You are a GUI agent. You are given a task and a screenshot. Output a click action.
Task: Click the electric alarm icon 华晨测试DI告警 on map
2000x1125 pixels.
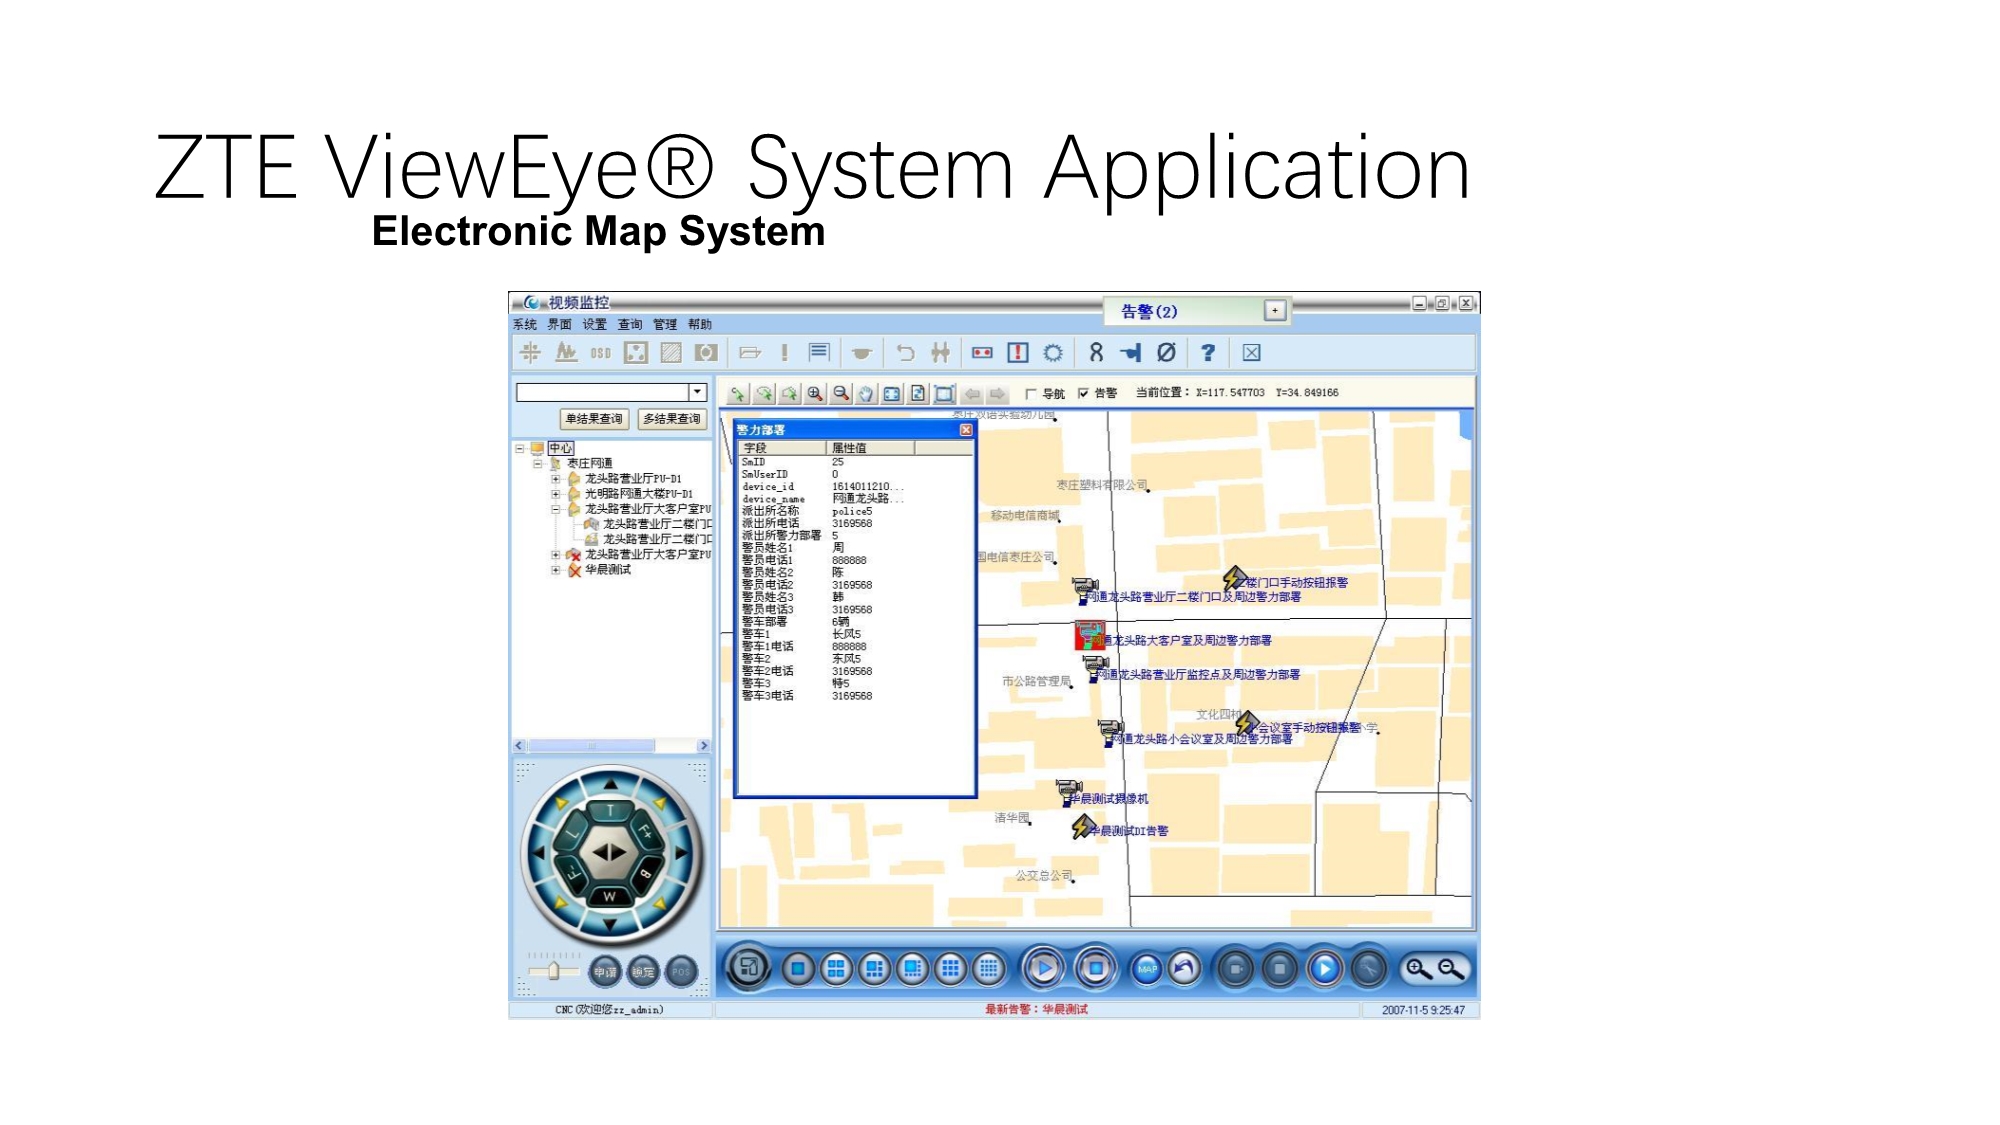(1082, 826)
